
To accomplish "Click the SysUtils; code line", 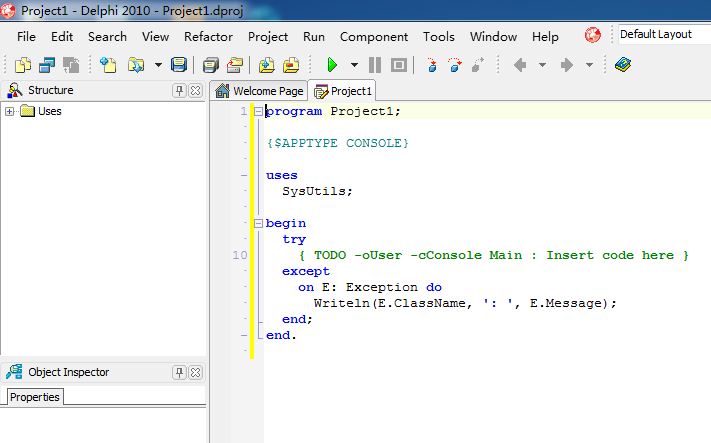I will (x=317, y=191).
